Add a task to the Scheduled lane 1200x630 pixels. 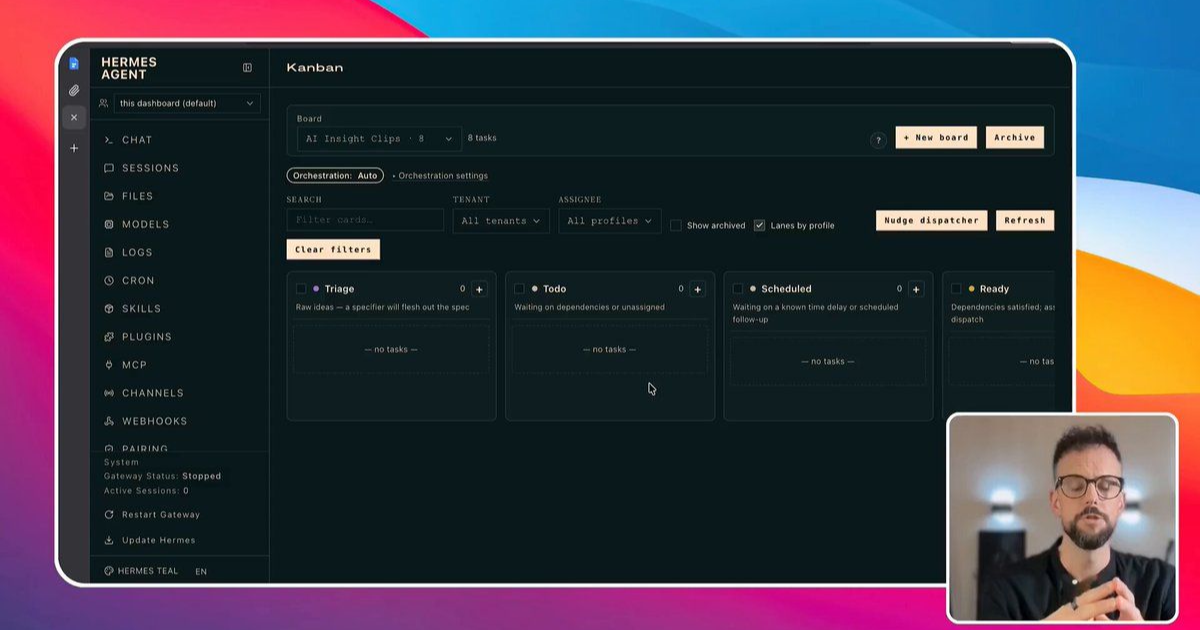916,289
